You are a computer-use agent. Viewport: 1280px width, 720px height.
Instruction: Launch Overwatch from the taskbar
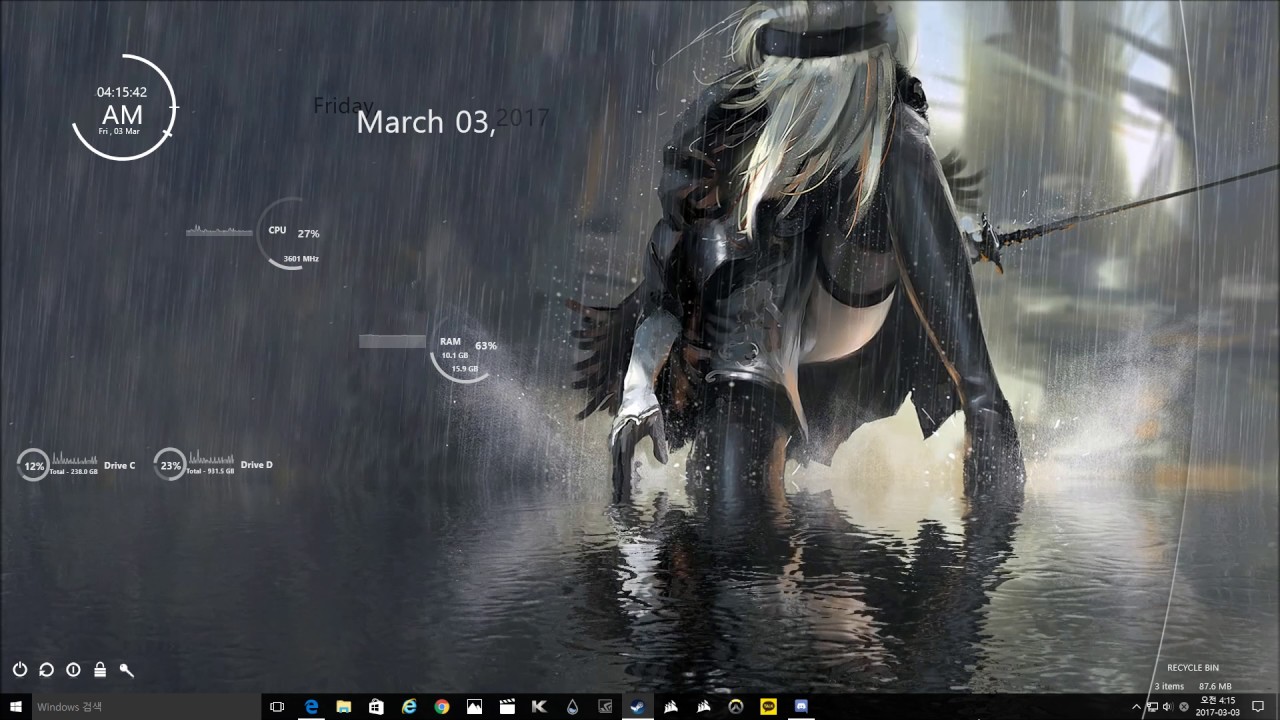[735, 707]
